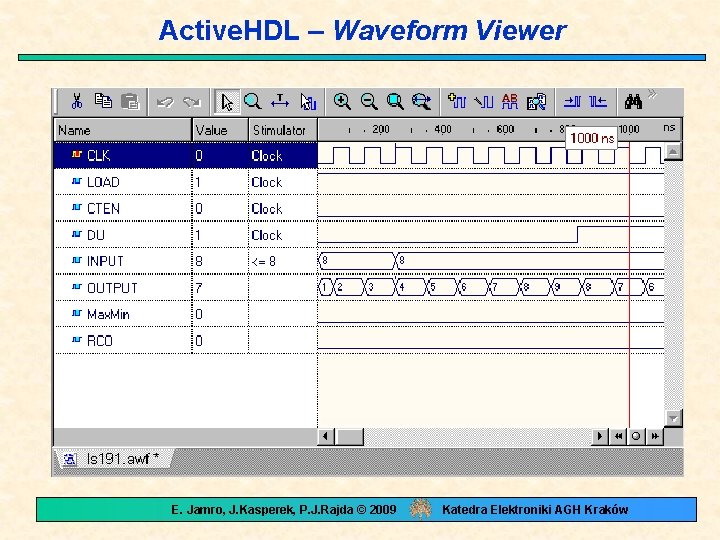Image resolution: width=720 pixels, height=540 pixels.
Task: Click the binoculars Find icon
Action: 633,101
